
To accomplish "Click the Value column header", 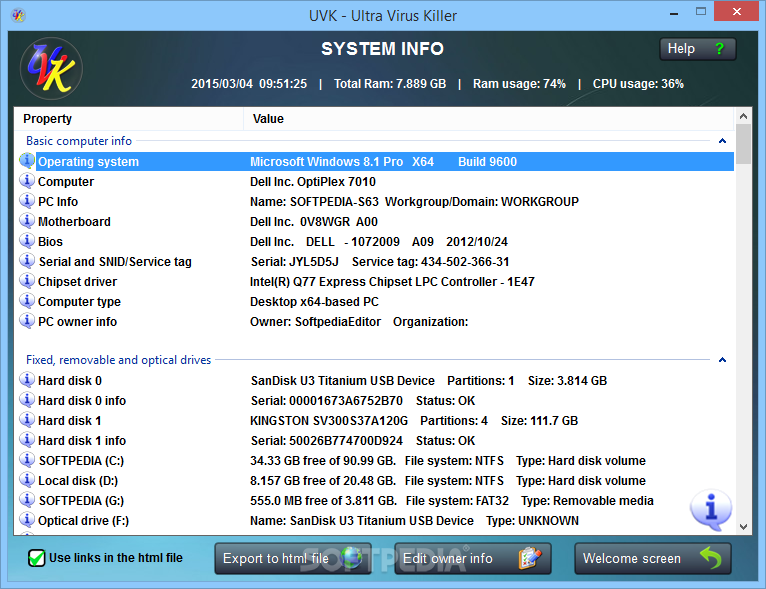I will click(x=489, y=119).
